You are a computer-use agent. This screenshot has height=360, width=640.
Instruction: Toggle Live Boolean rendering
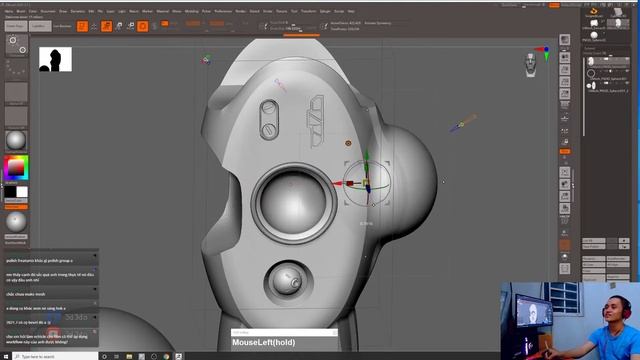pos(62,26)
